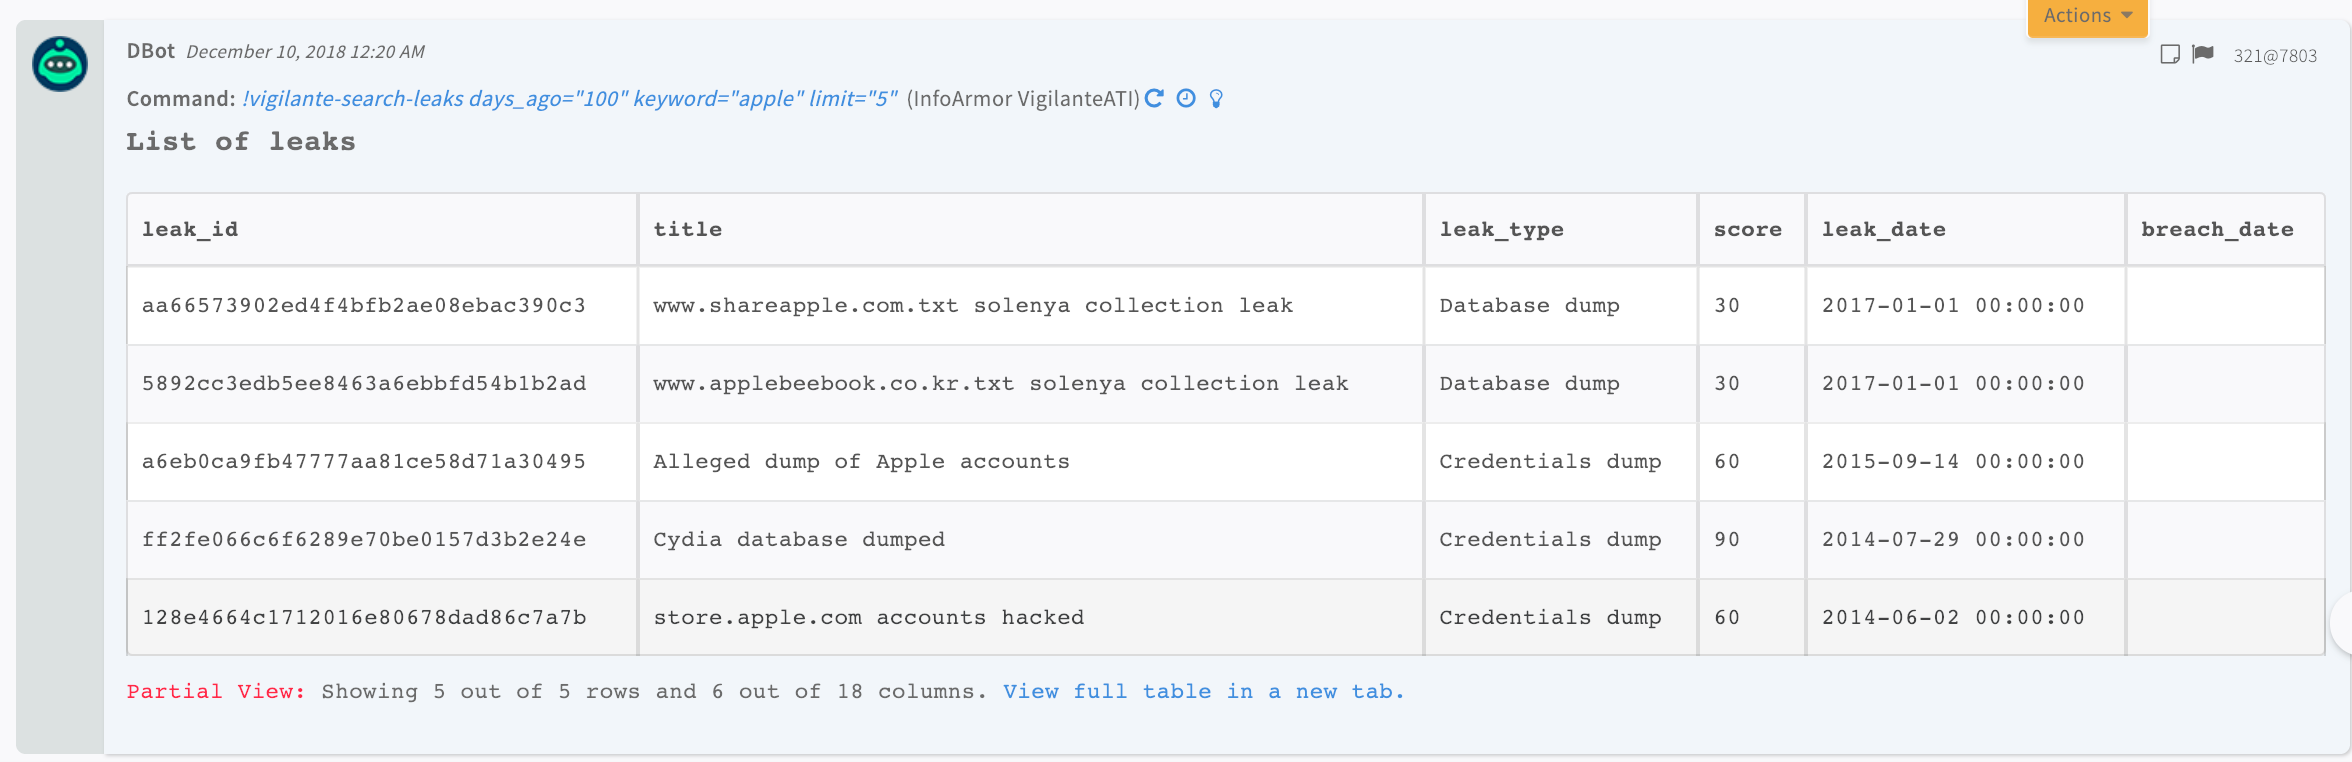Select the "Cydia database dumped" title cell

798,539
